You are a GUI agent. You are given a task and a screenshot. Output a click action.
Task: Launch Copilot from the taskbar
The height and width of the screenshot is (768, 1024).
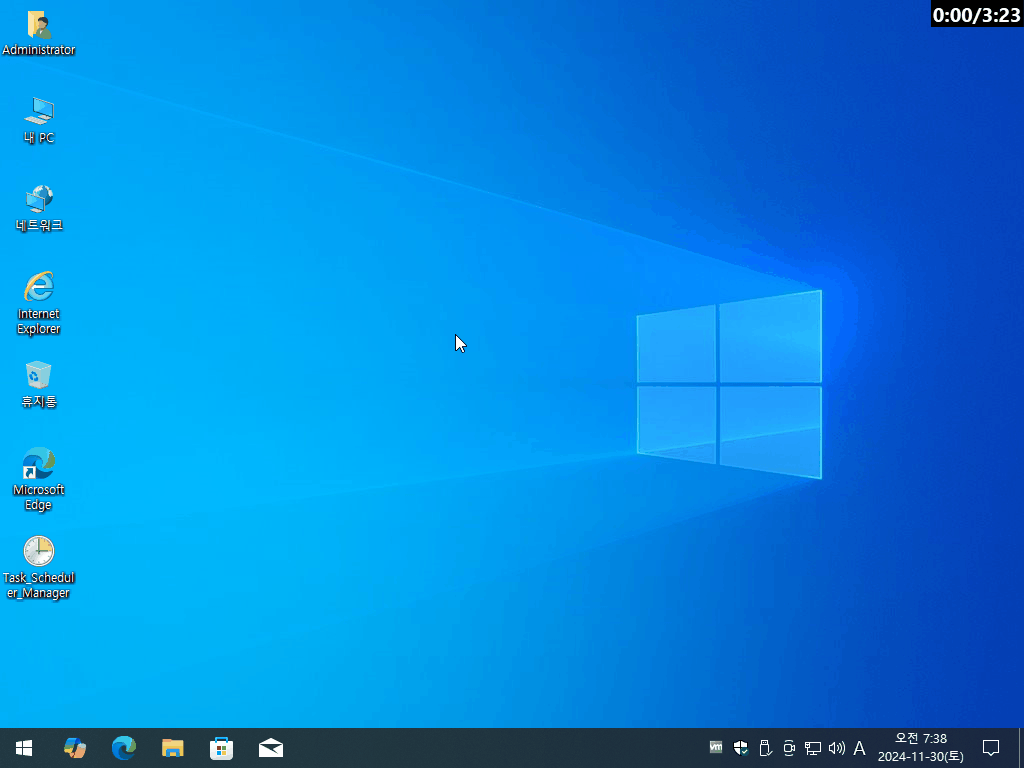pos(75,748)
